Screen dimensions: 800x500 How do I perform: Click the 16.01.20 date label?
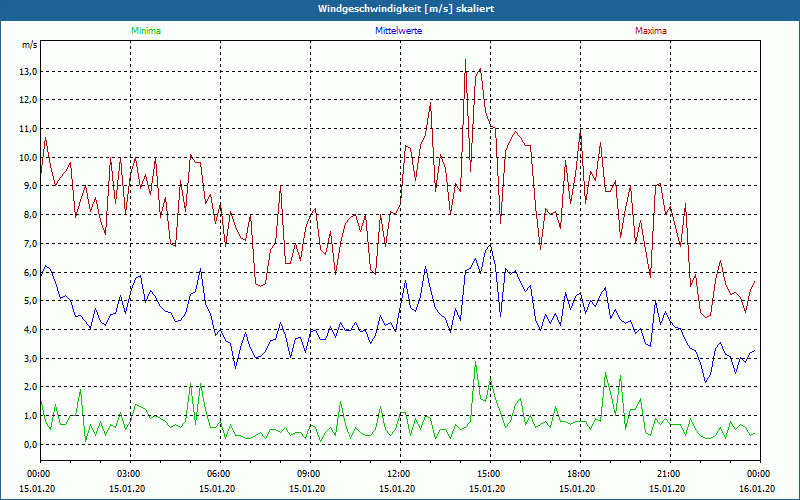pos(758,489)
